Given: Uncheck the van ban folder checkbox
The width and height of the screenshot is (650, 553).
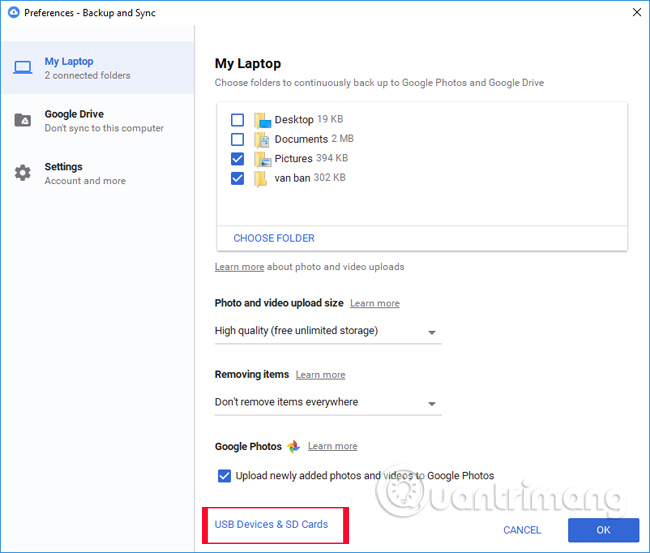Looking at the screenshot, I should point(238,178).
